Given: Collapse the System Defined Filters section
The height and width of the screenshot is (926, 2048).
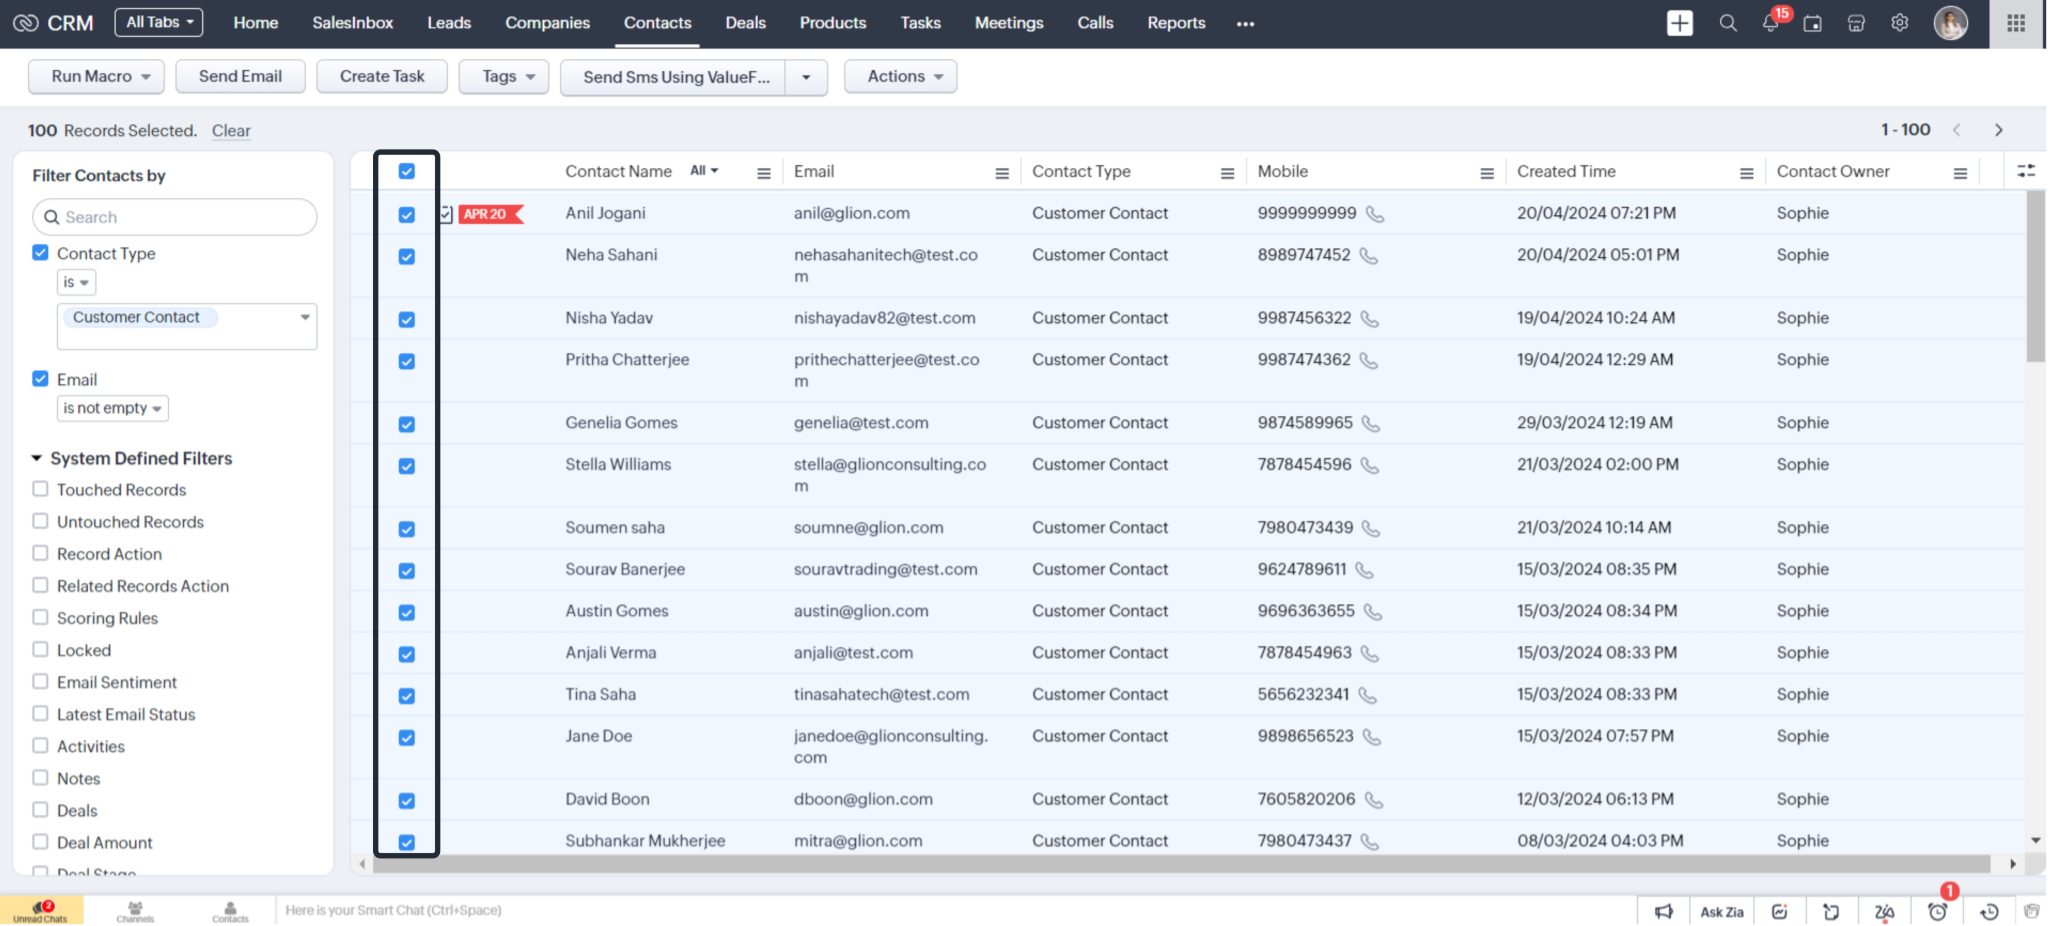Looking at the screenshot, I should click(37, 458).
